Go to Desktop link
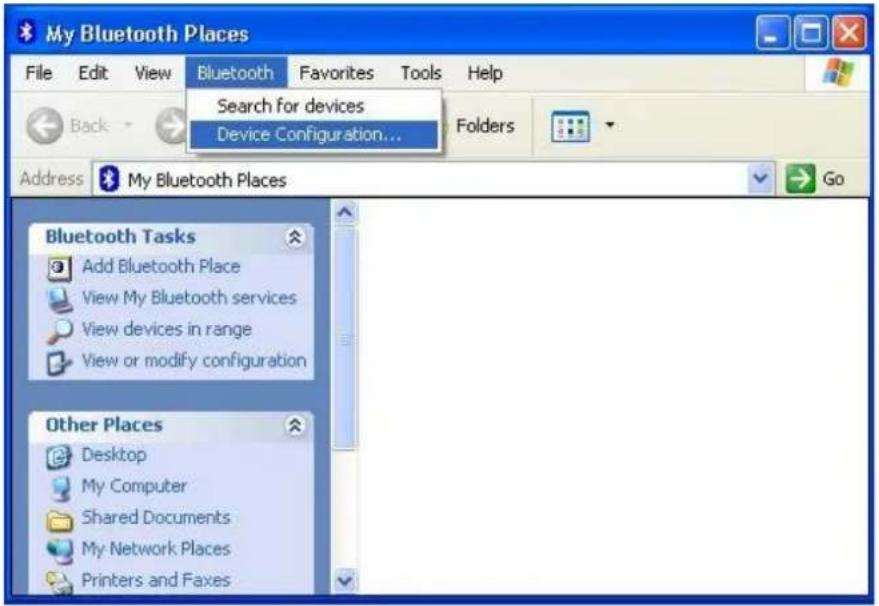This screenshot has width=879, height=606. point(114,455)
